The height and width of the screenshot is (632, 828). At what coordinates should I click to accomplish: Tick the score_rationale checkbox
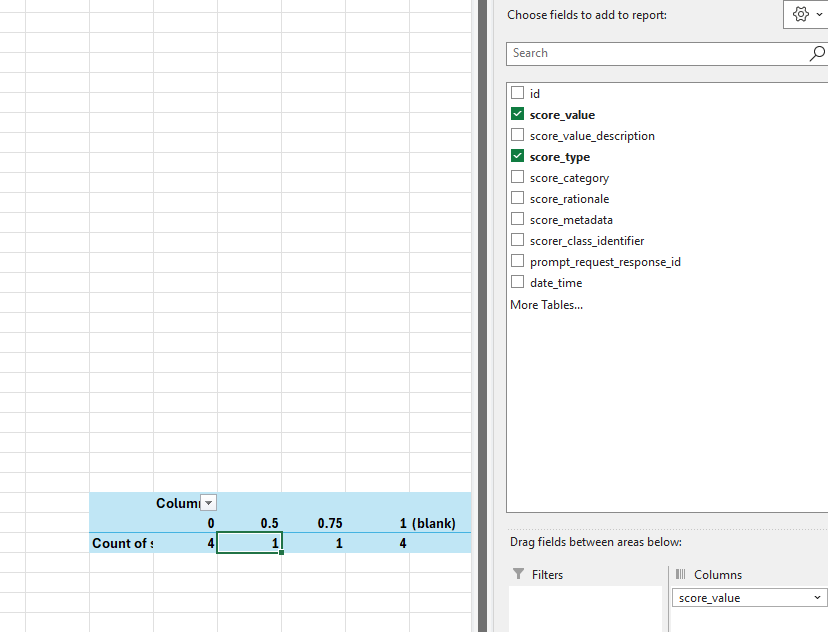point(517,198)
